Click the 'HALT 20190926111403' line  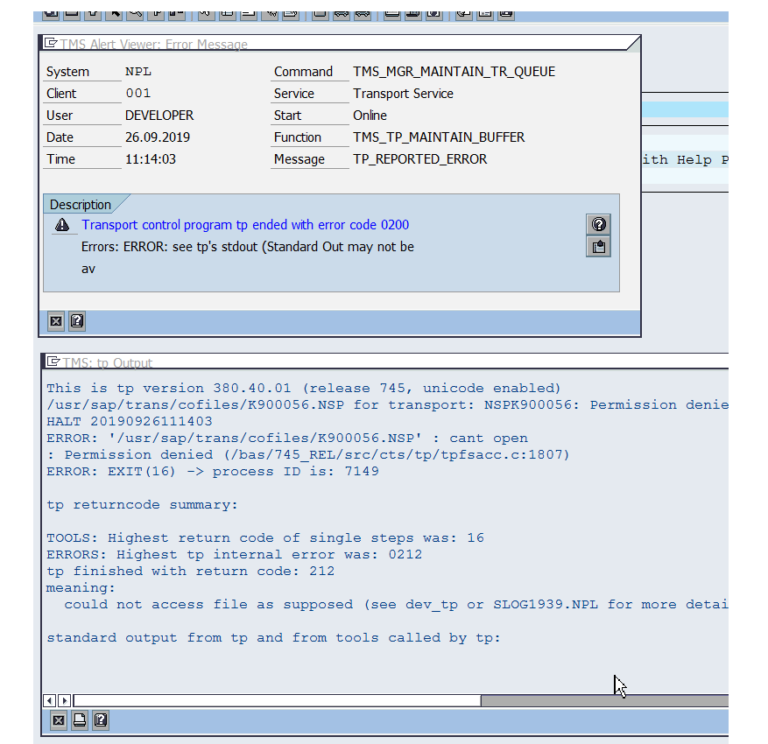129,421
